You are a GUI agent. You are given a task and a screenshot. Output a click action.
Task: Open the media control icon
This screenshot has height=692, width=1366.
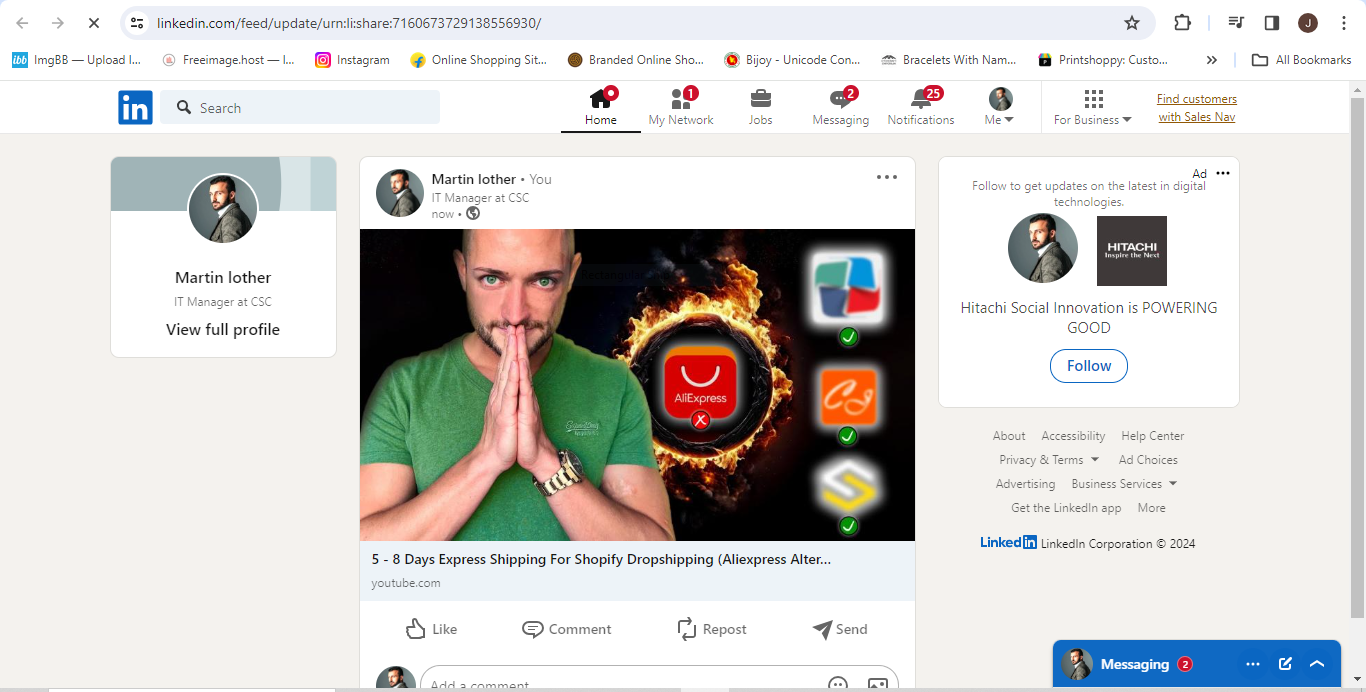(1236, 23)
